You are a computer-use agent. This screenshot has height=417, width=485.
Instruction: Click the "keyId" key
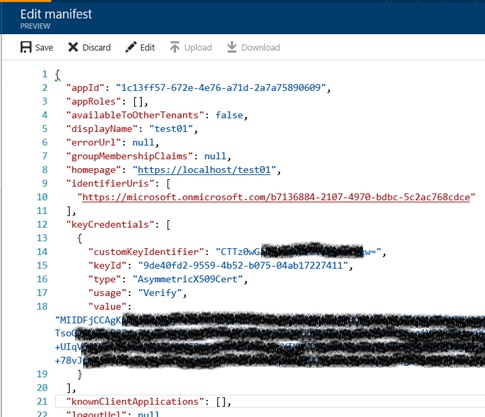107,266
